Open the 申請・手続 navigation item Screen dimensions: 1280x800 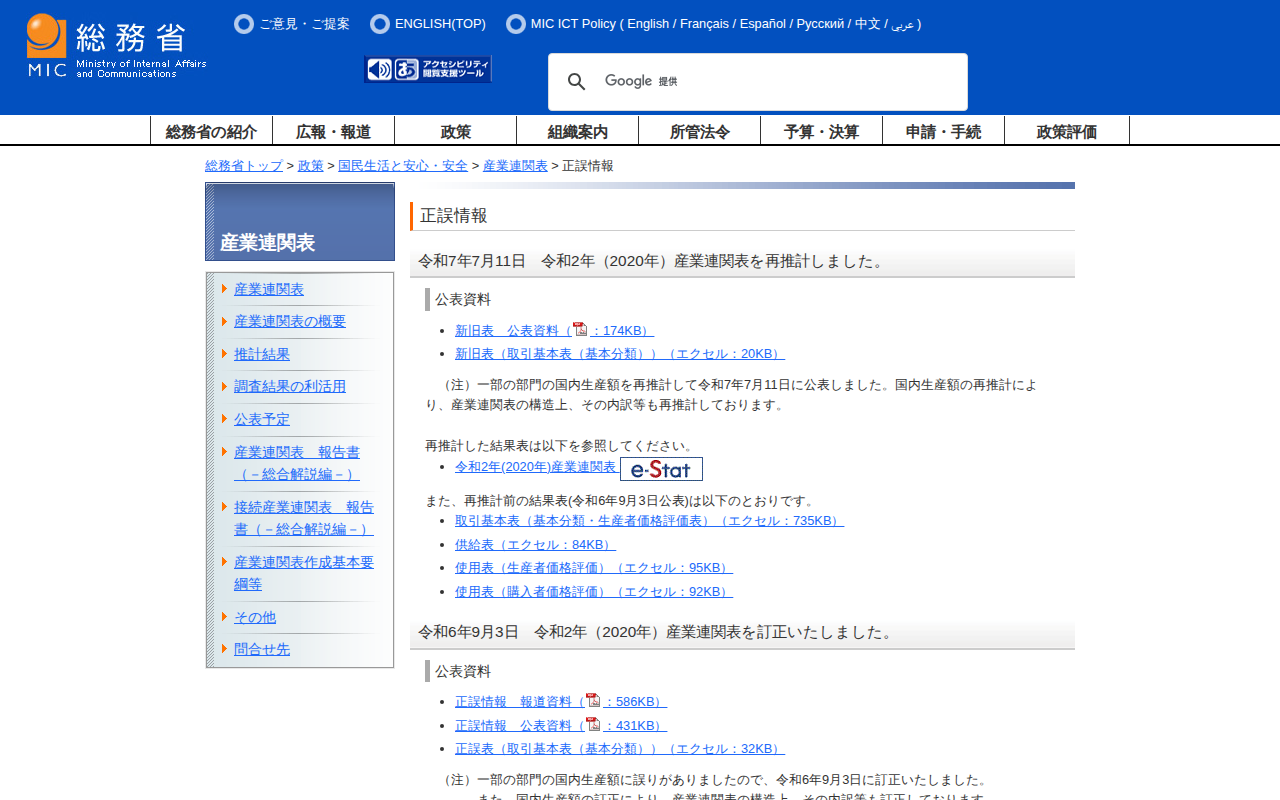[943, 130]
